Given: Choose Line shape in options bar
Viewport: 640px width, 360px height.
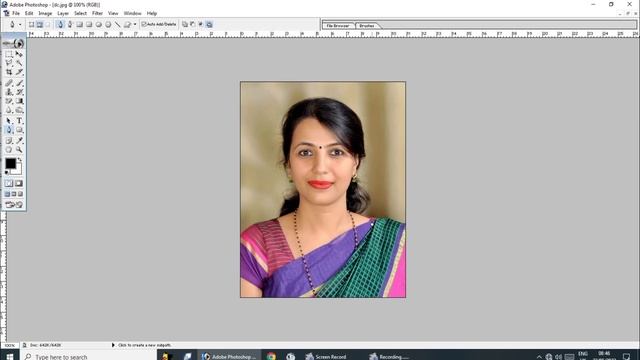Looking at the screenshot, I should point(118,24).
